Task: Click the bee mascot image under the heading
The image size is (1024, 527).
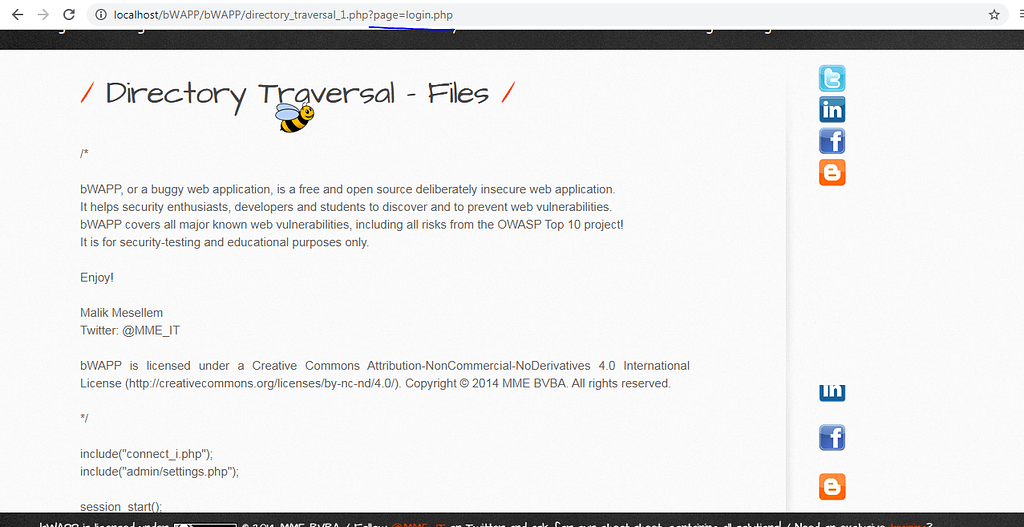Action: 295,118
